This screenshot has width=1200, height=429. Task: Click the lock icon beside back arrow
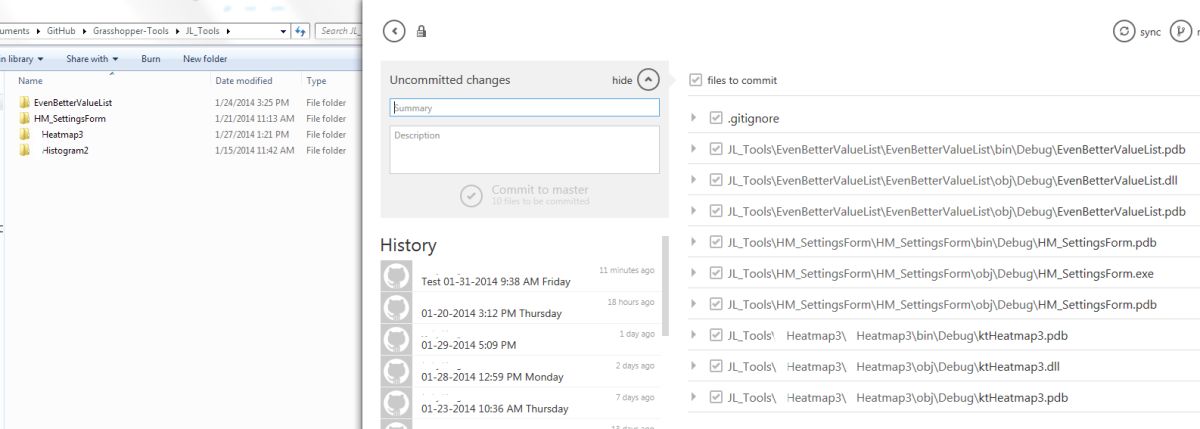point(421,32)
